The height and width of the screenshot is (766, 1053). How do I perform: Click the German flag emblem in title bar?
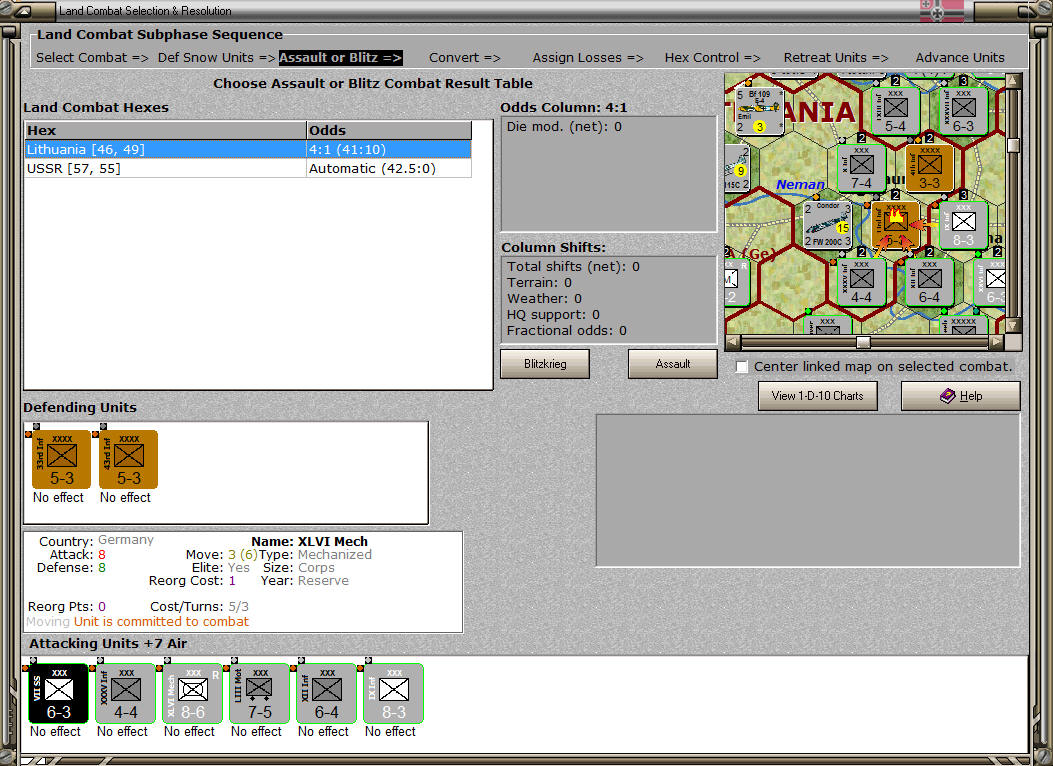click(942, 11)
